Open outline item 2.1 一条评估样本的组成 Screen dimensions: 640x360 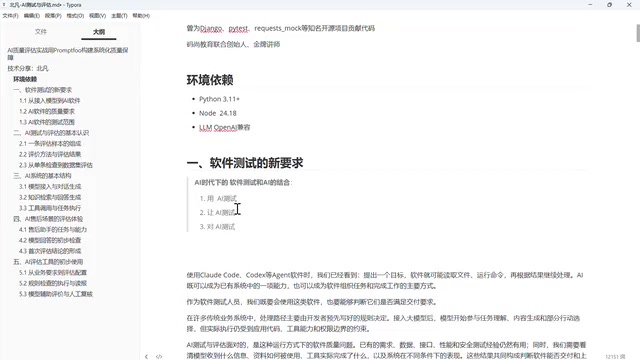tap(50, 143)
